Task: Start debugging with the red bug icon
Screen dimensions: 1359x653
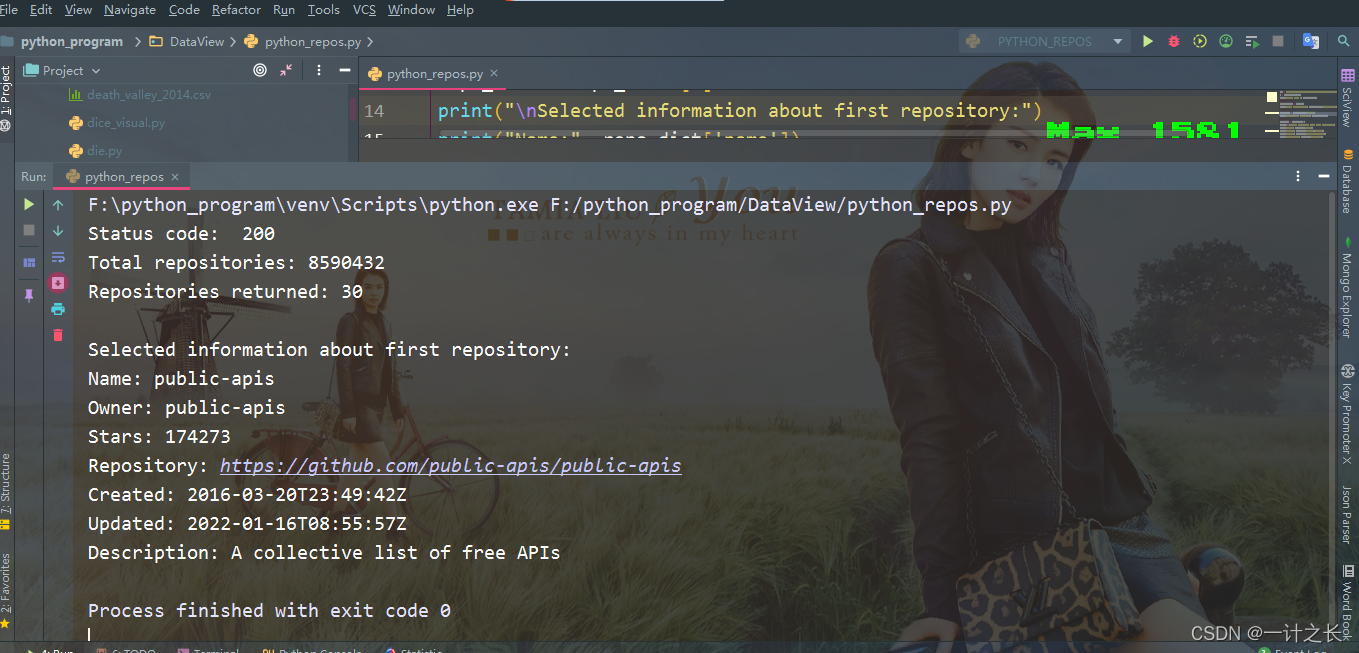Action: (1174, 41)
